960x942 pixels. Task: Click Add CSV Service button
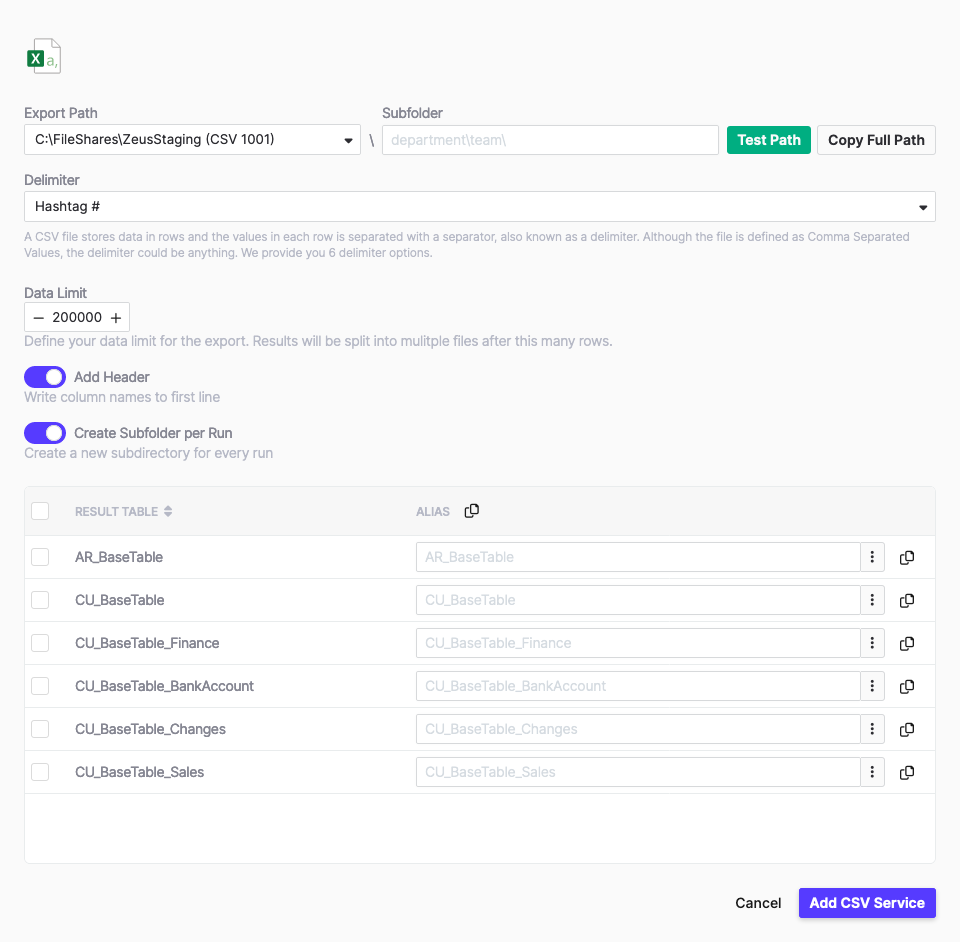(x=867, y=903)
